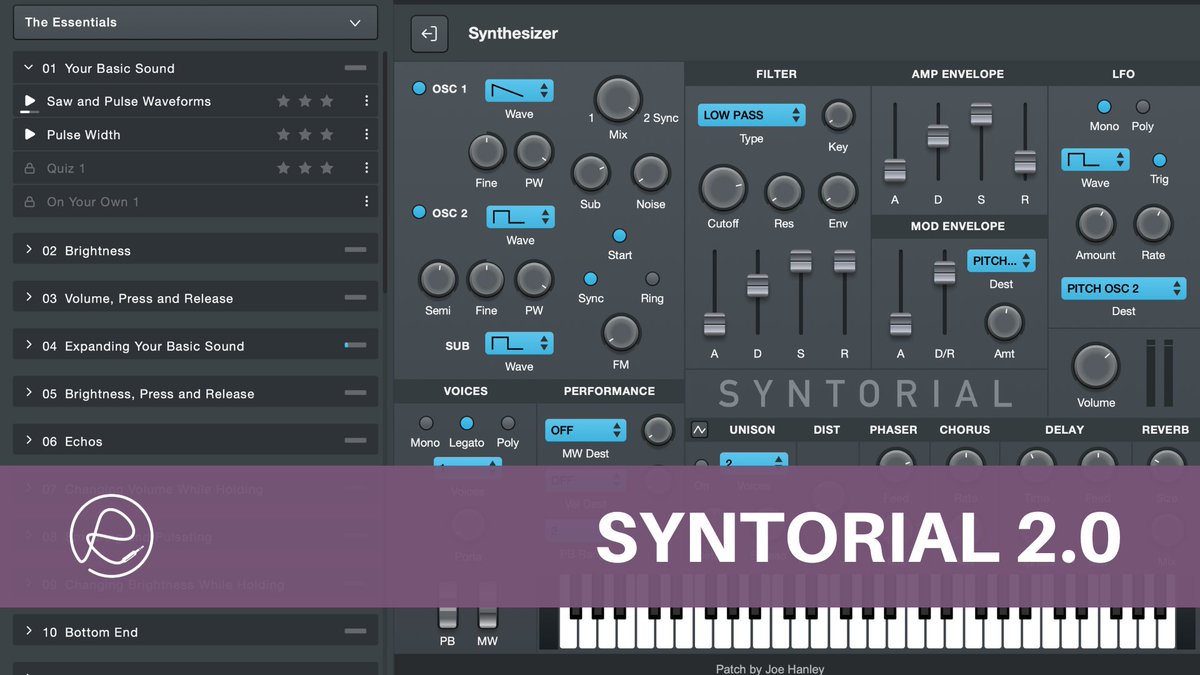Screen dimensions: 1200x675
Task: Click the oscillator Mix knob
Action: coord(618,100)
